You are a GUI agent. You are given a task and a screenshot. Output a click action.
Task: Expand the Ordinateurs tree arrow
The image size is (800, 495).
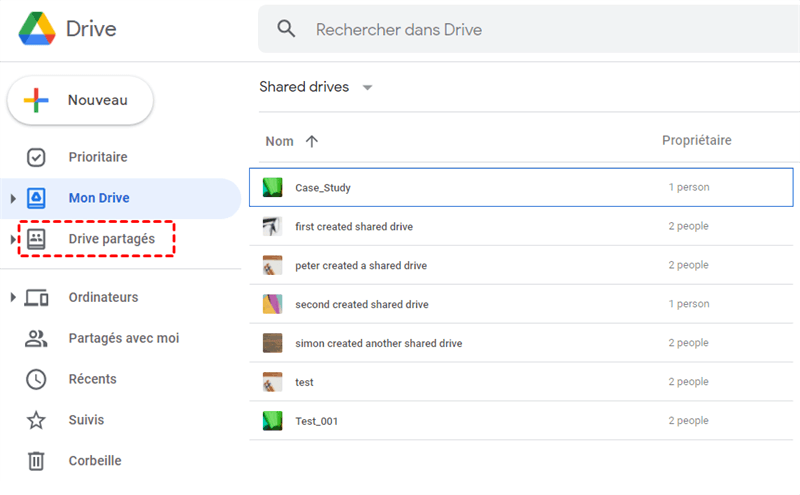pyautogui.click(x=12, y=297)
